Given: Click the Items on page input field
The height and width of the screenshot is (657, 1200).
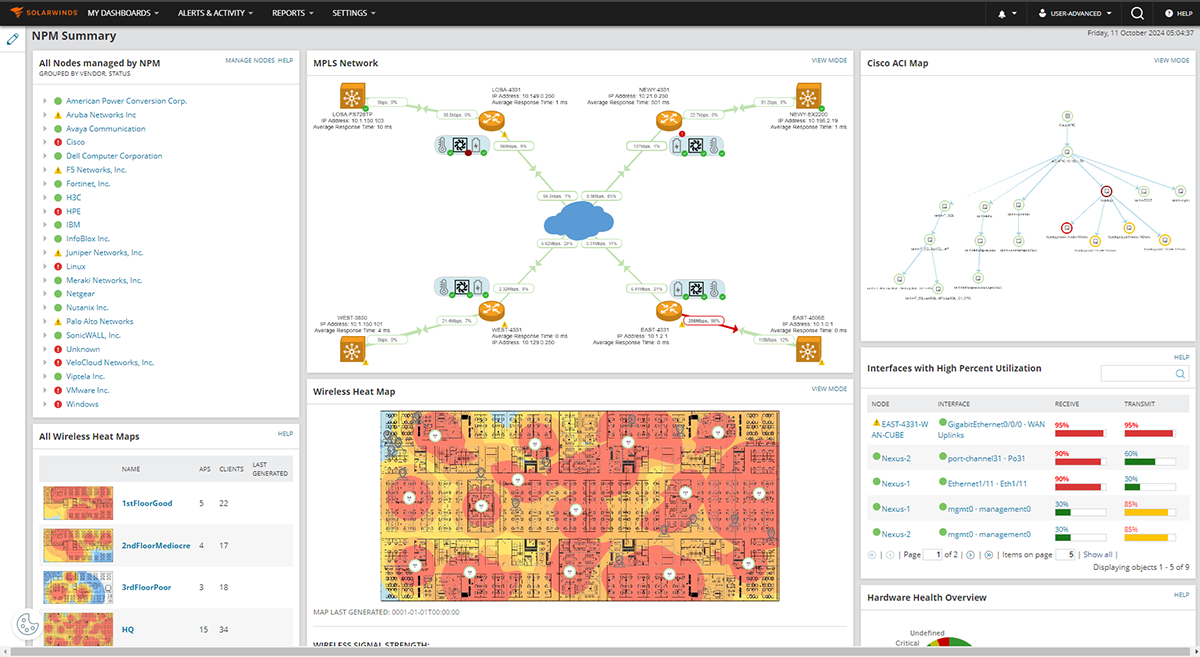Looking at the screenshot, I should click(x=1066, y=554).
